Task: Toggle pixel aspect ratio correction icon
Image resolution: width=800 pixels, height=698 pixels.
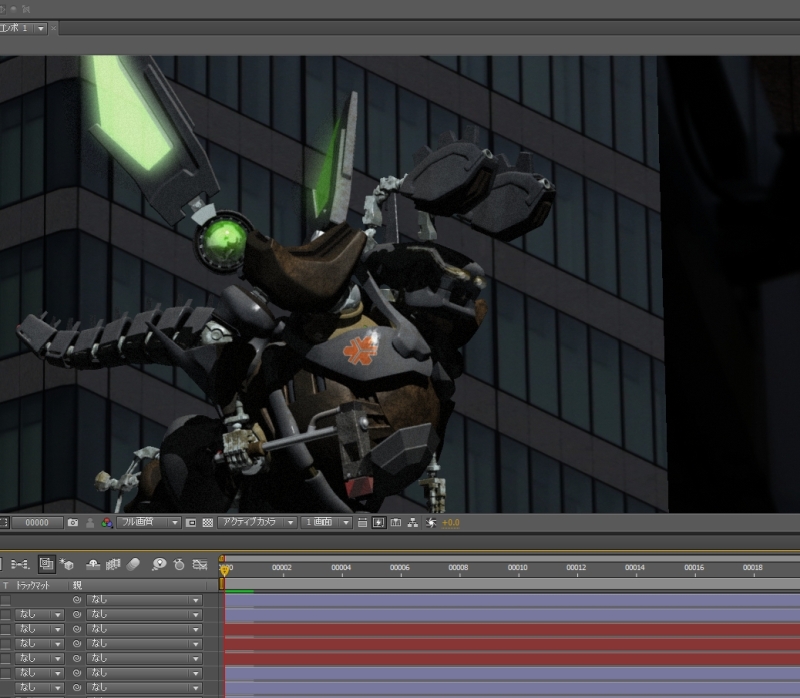Action: (362, 523)
